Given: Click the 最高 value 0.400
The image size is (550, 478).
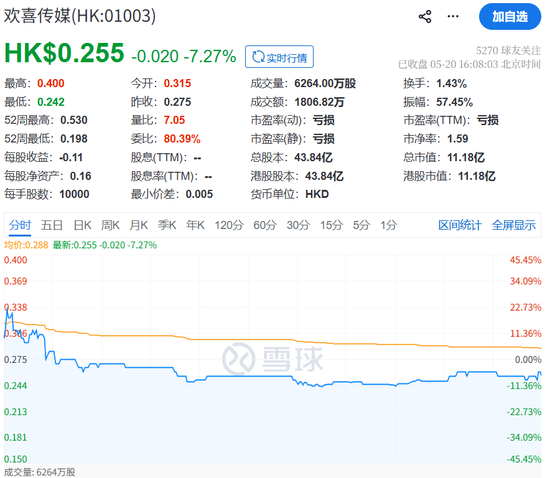Looking at the screenshot, I should coord(51,83).
